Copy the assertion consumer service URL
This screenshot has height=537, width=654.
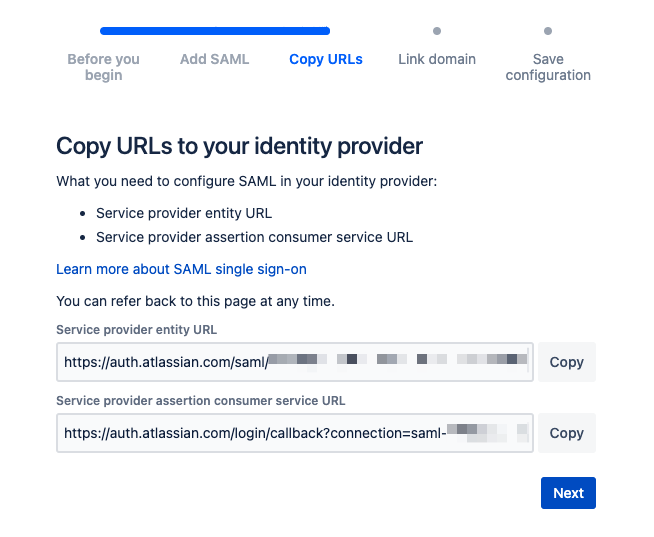566,433
